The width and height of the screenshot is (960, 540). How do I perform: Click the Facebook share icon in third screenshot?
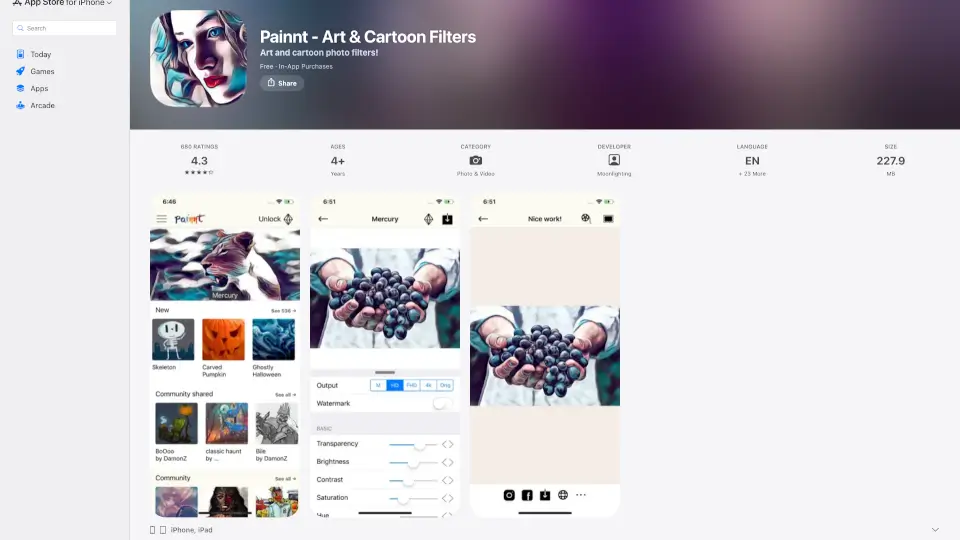coord(527,495)
